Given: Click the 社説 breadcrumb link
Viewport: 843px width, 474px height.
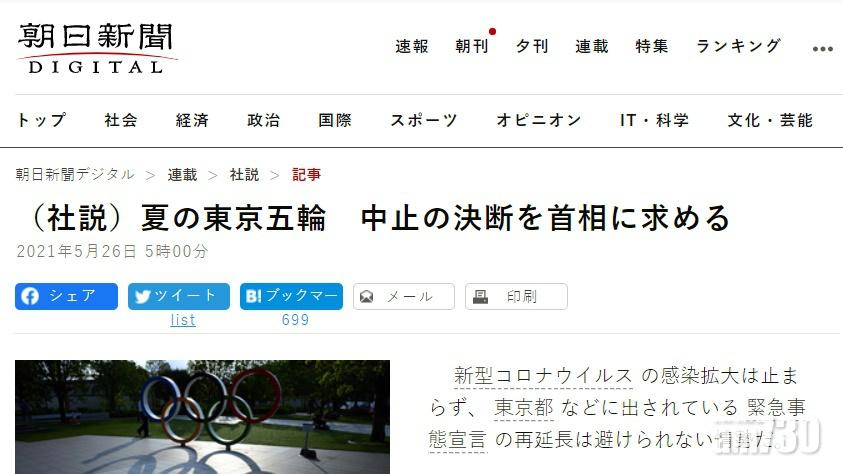Looking at the screenshot, I should [245, 175].
